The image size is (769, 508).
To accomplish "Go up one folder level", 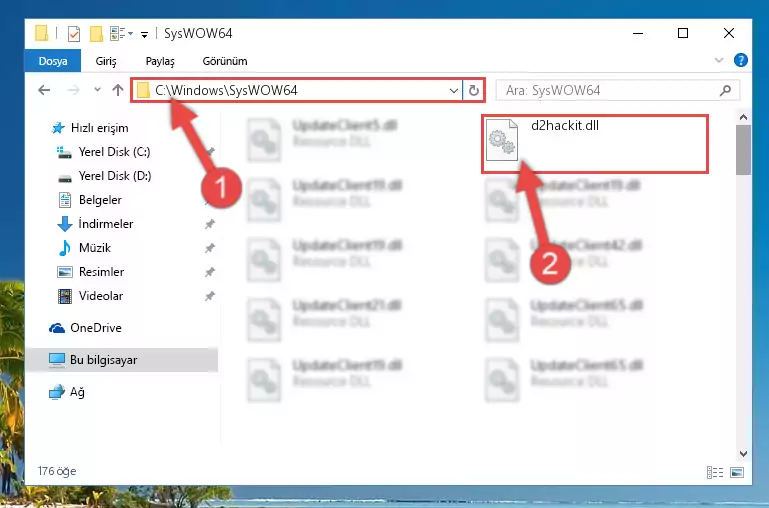I will coord(118,90).
